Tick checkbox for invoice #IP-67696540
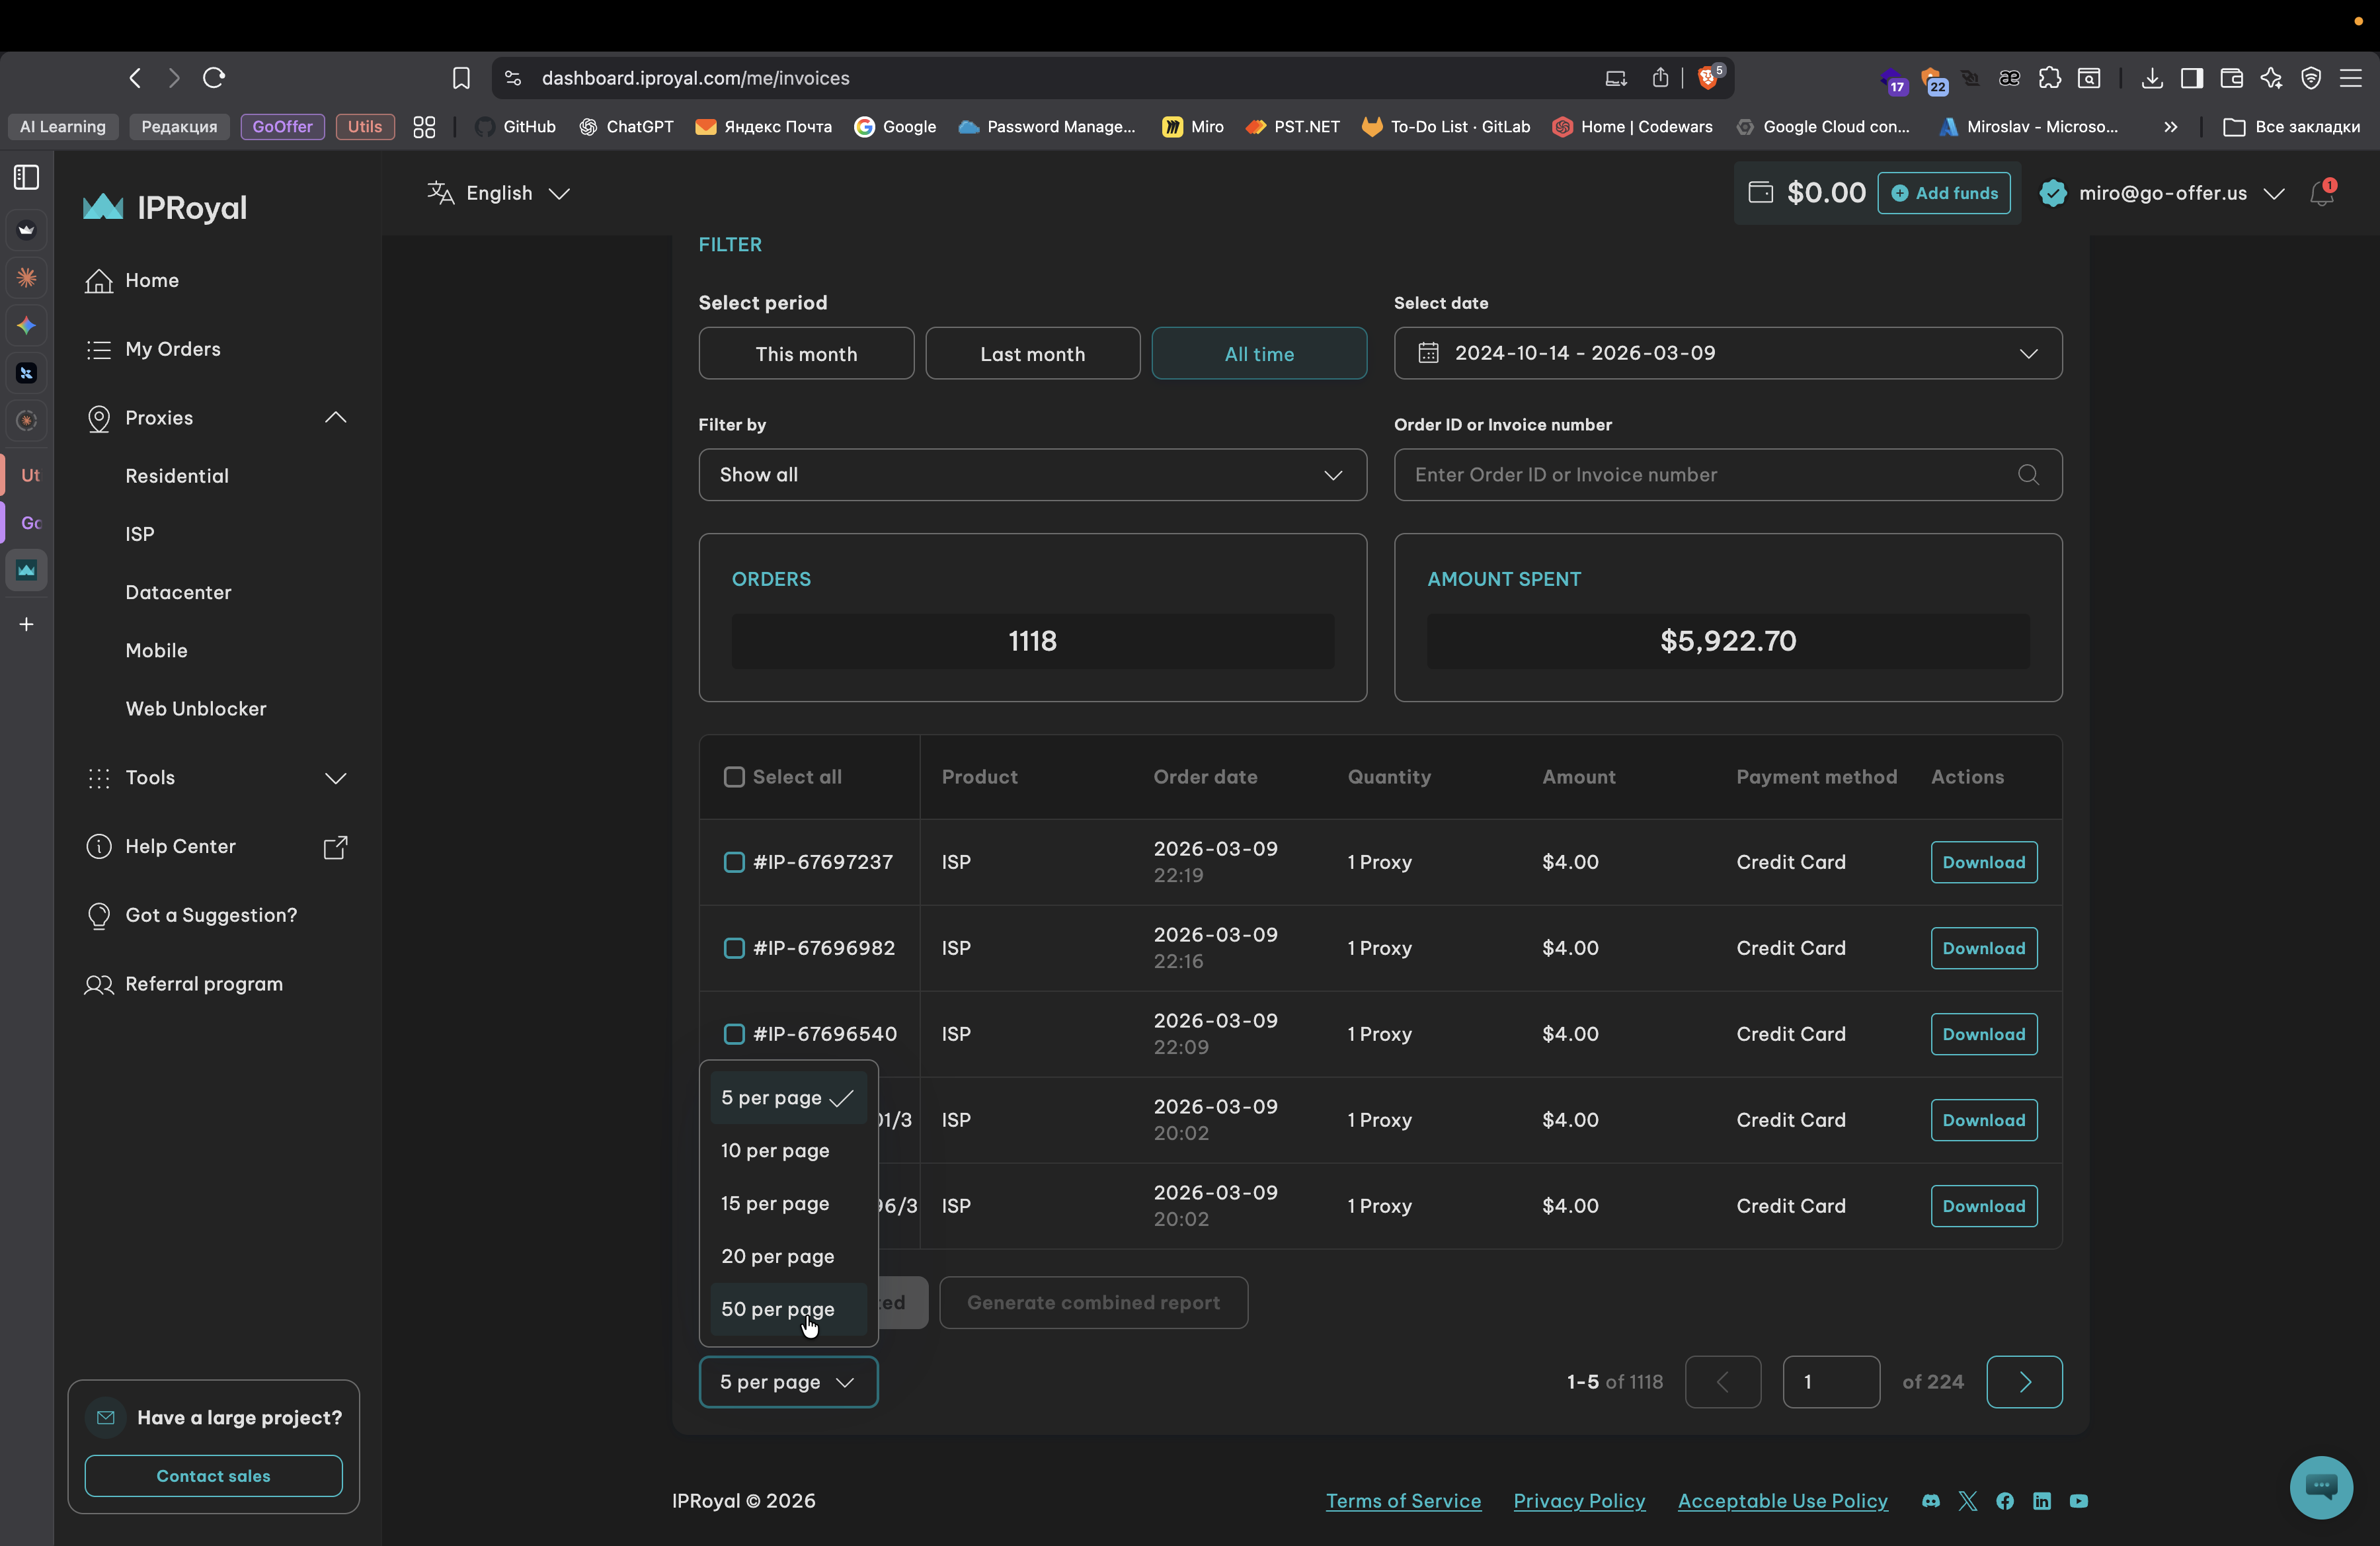 [x=734, y=1034]
